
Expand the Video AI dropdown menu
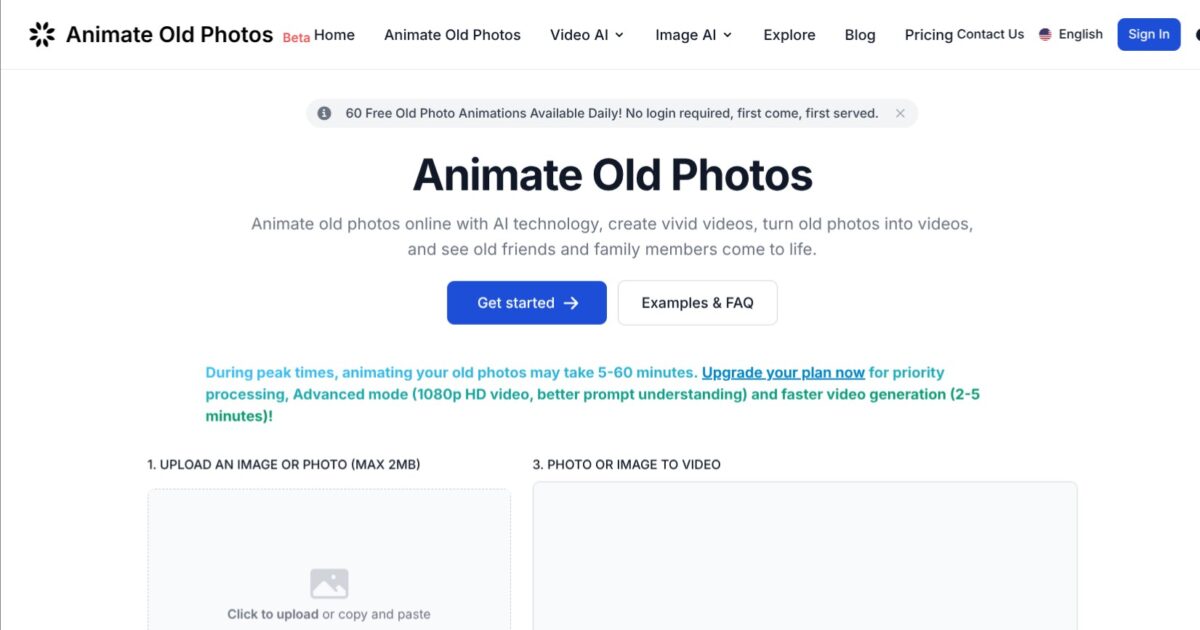(587, 35)
